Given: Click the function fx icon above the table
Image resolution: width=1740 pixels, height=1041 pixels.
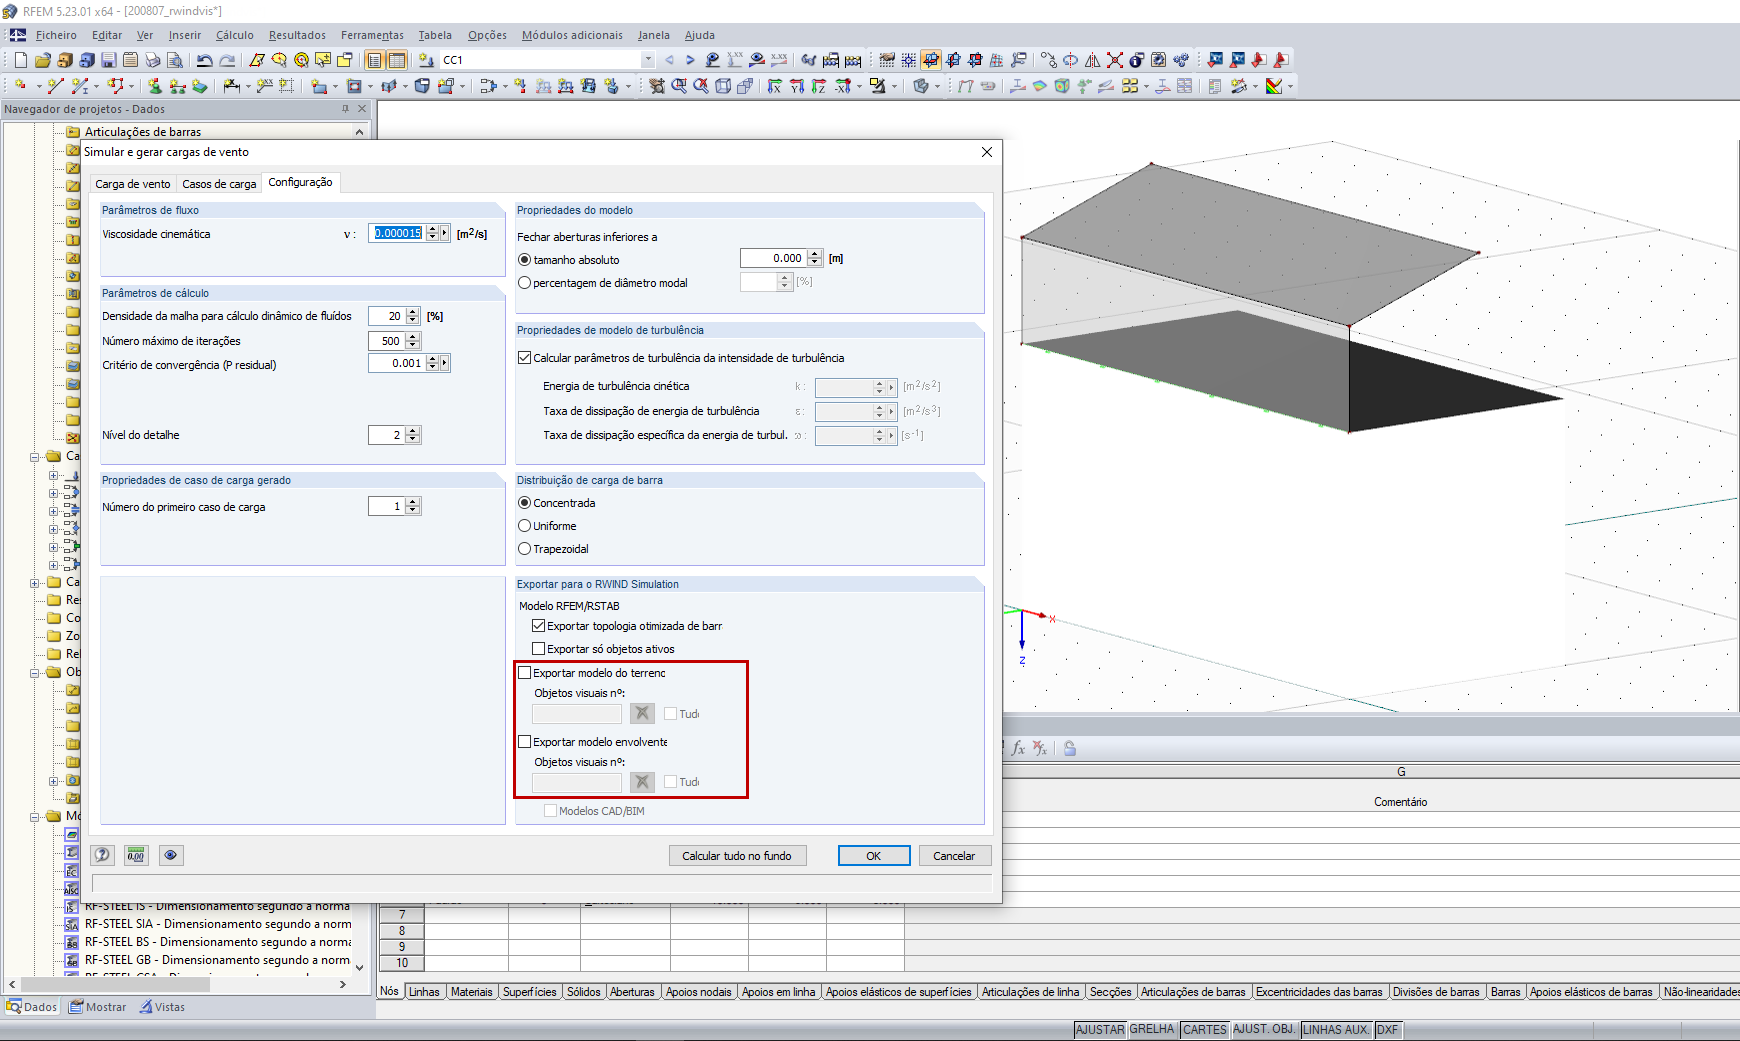Looking at the screenshot, I should click(1018, 748).
